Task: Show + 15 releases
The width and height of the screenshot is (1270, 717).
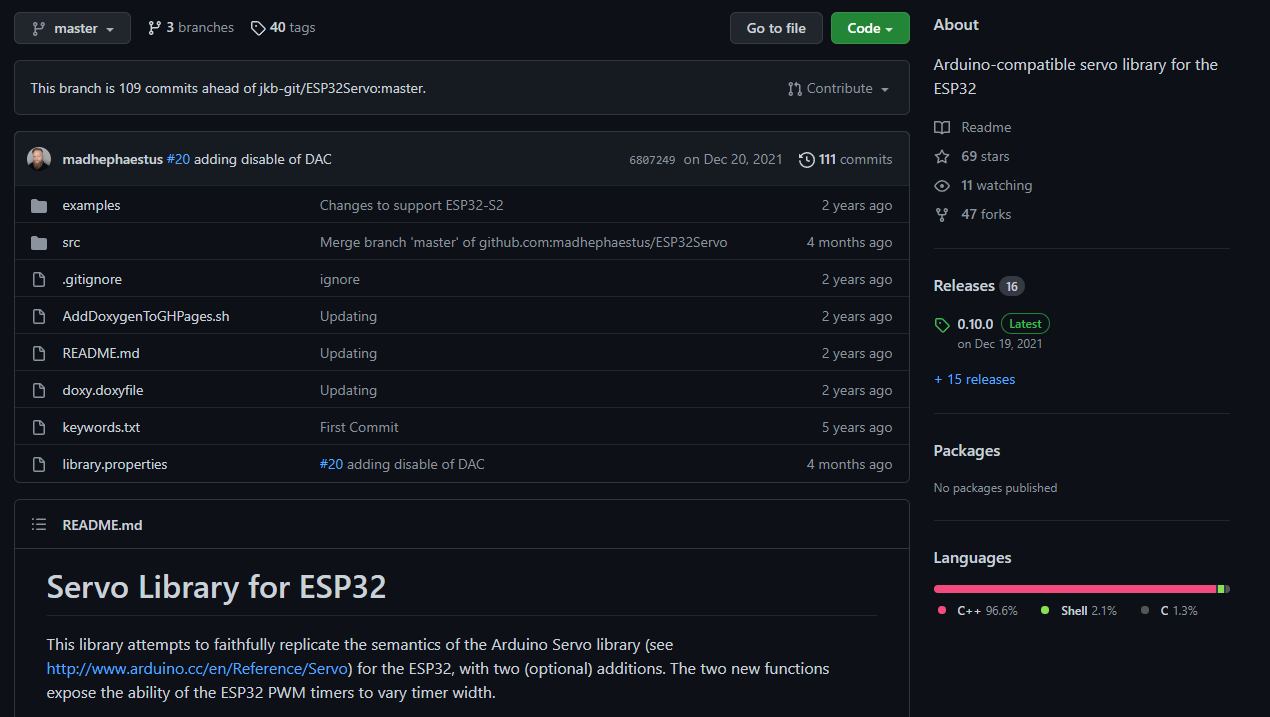Action: 974,379
